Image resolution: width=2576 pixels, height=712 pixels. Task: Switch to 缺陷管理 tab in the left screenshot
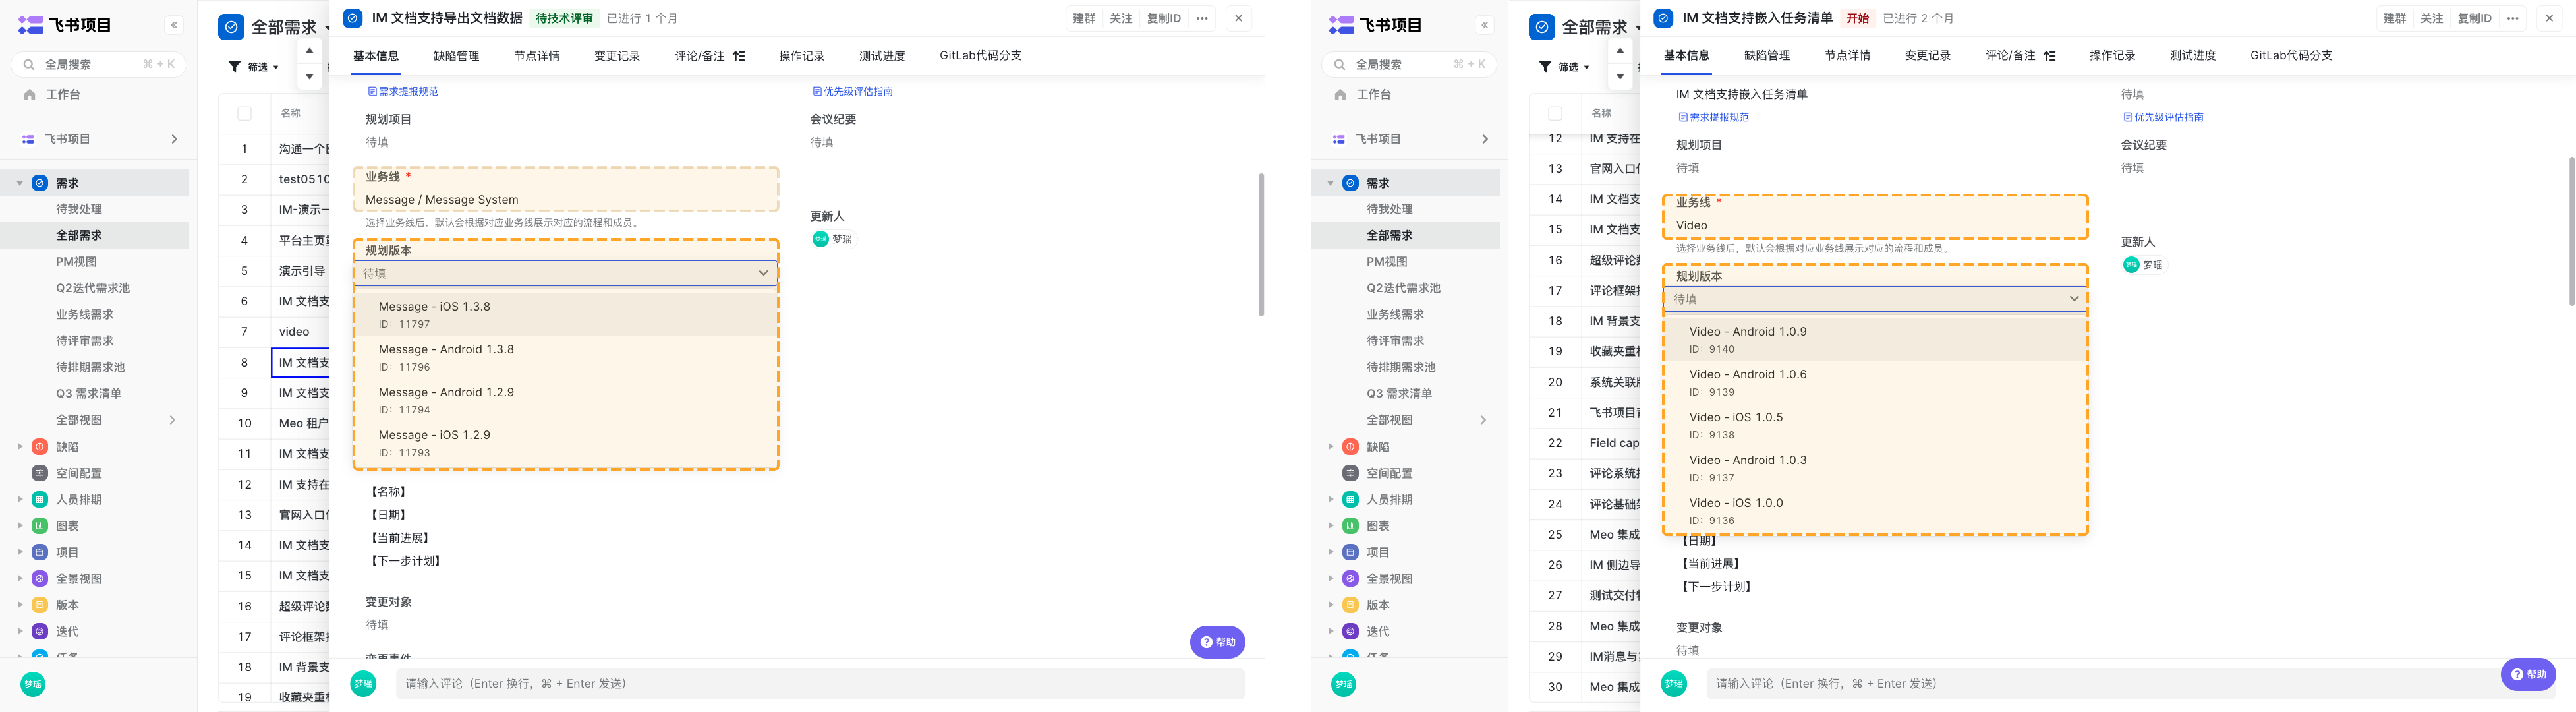pos(456,56)
